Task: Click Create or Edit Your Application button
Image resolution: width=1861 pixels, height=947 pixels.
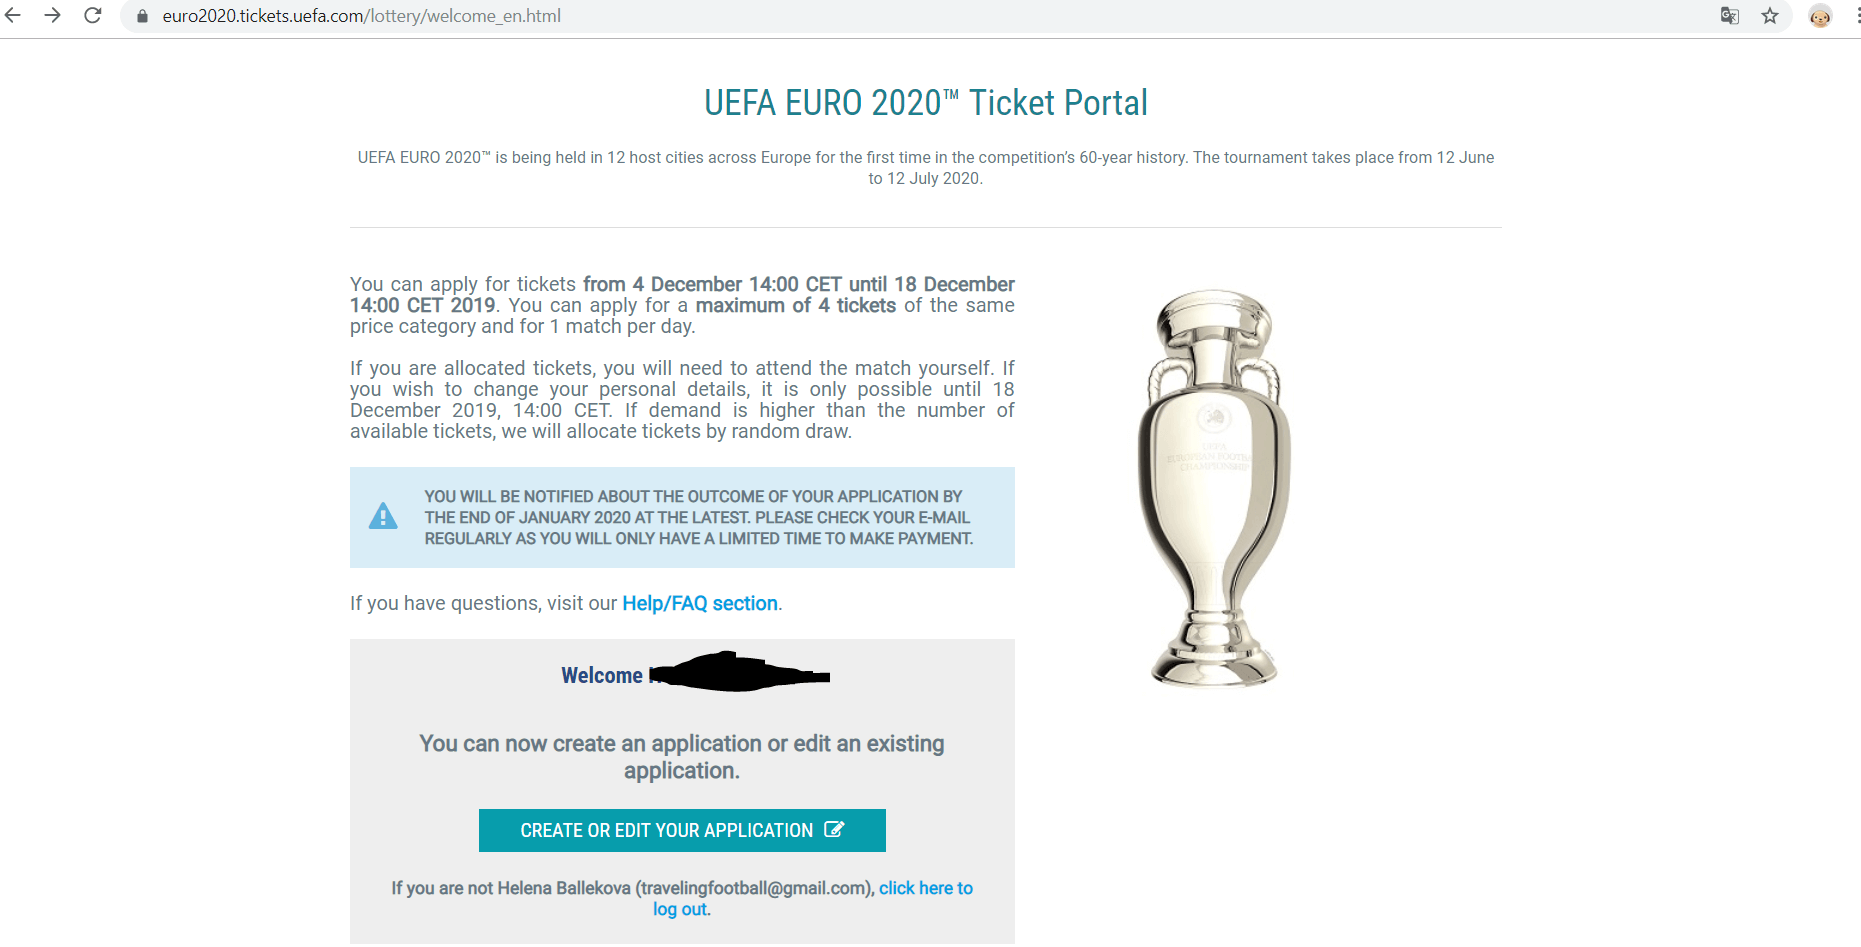Action: click(x=682, y=830)
